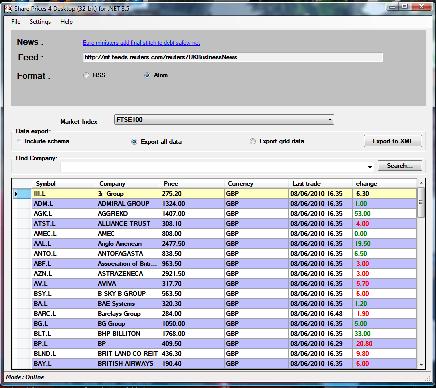Open the Help menu
This screenshot has width=436, height=388.
(x=67, y=22)
